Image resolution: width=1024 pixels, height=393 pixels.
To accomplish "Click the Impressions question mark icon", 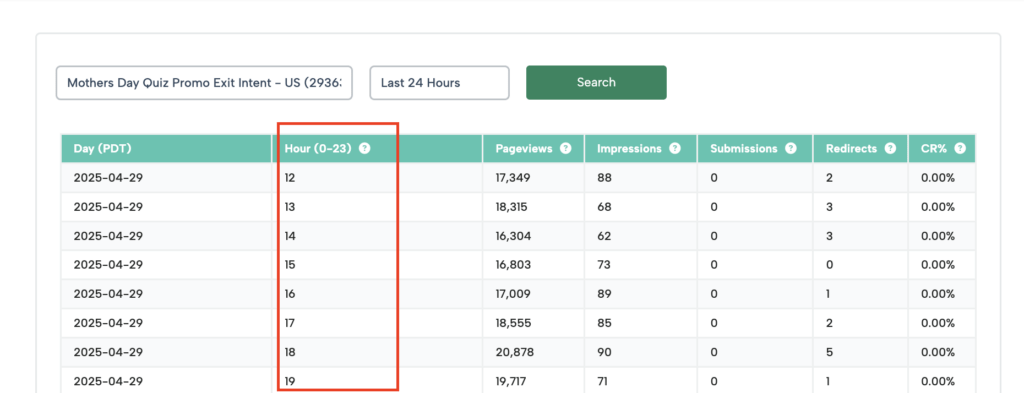I will pyautogui.click(x=675, y=149).
